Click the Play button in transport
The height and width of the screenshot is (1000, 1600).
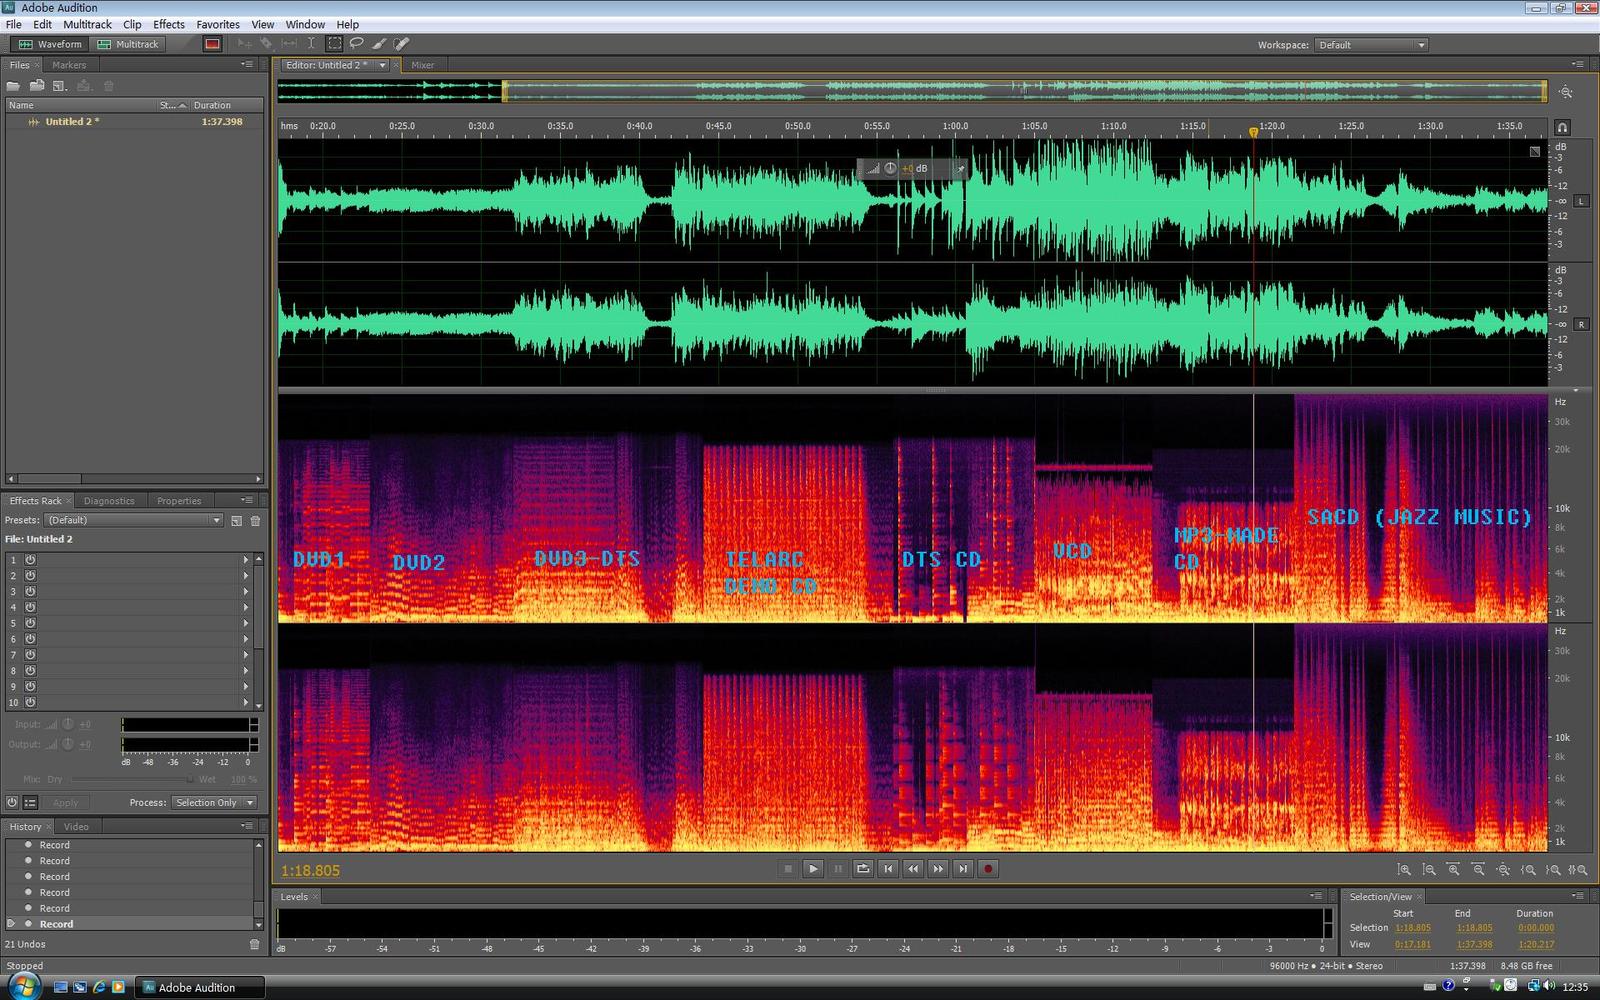[813, 869]
